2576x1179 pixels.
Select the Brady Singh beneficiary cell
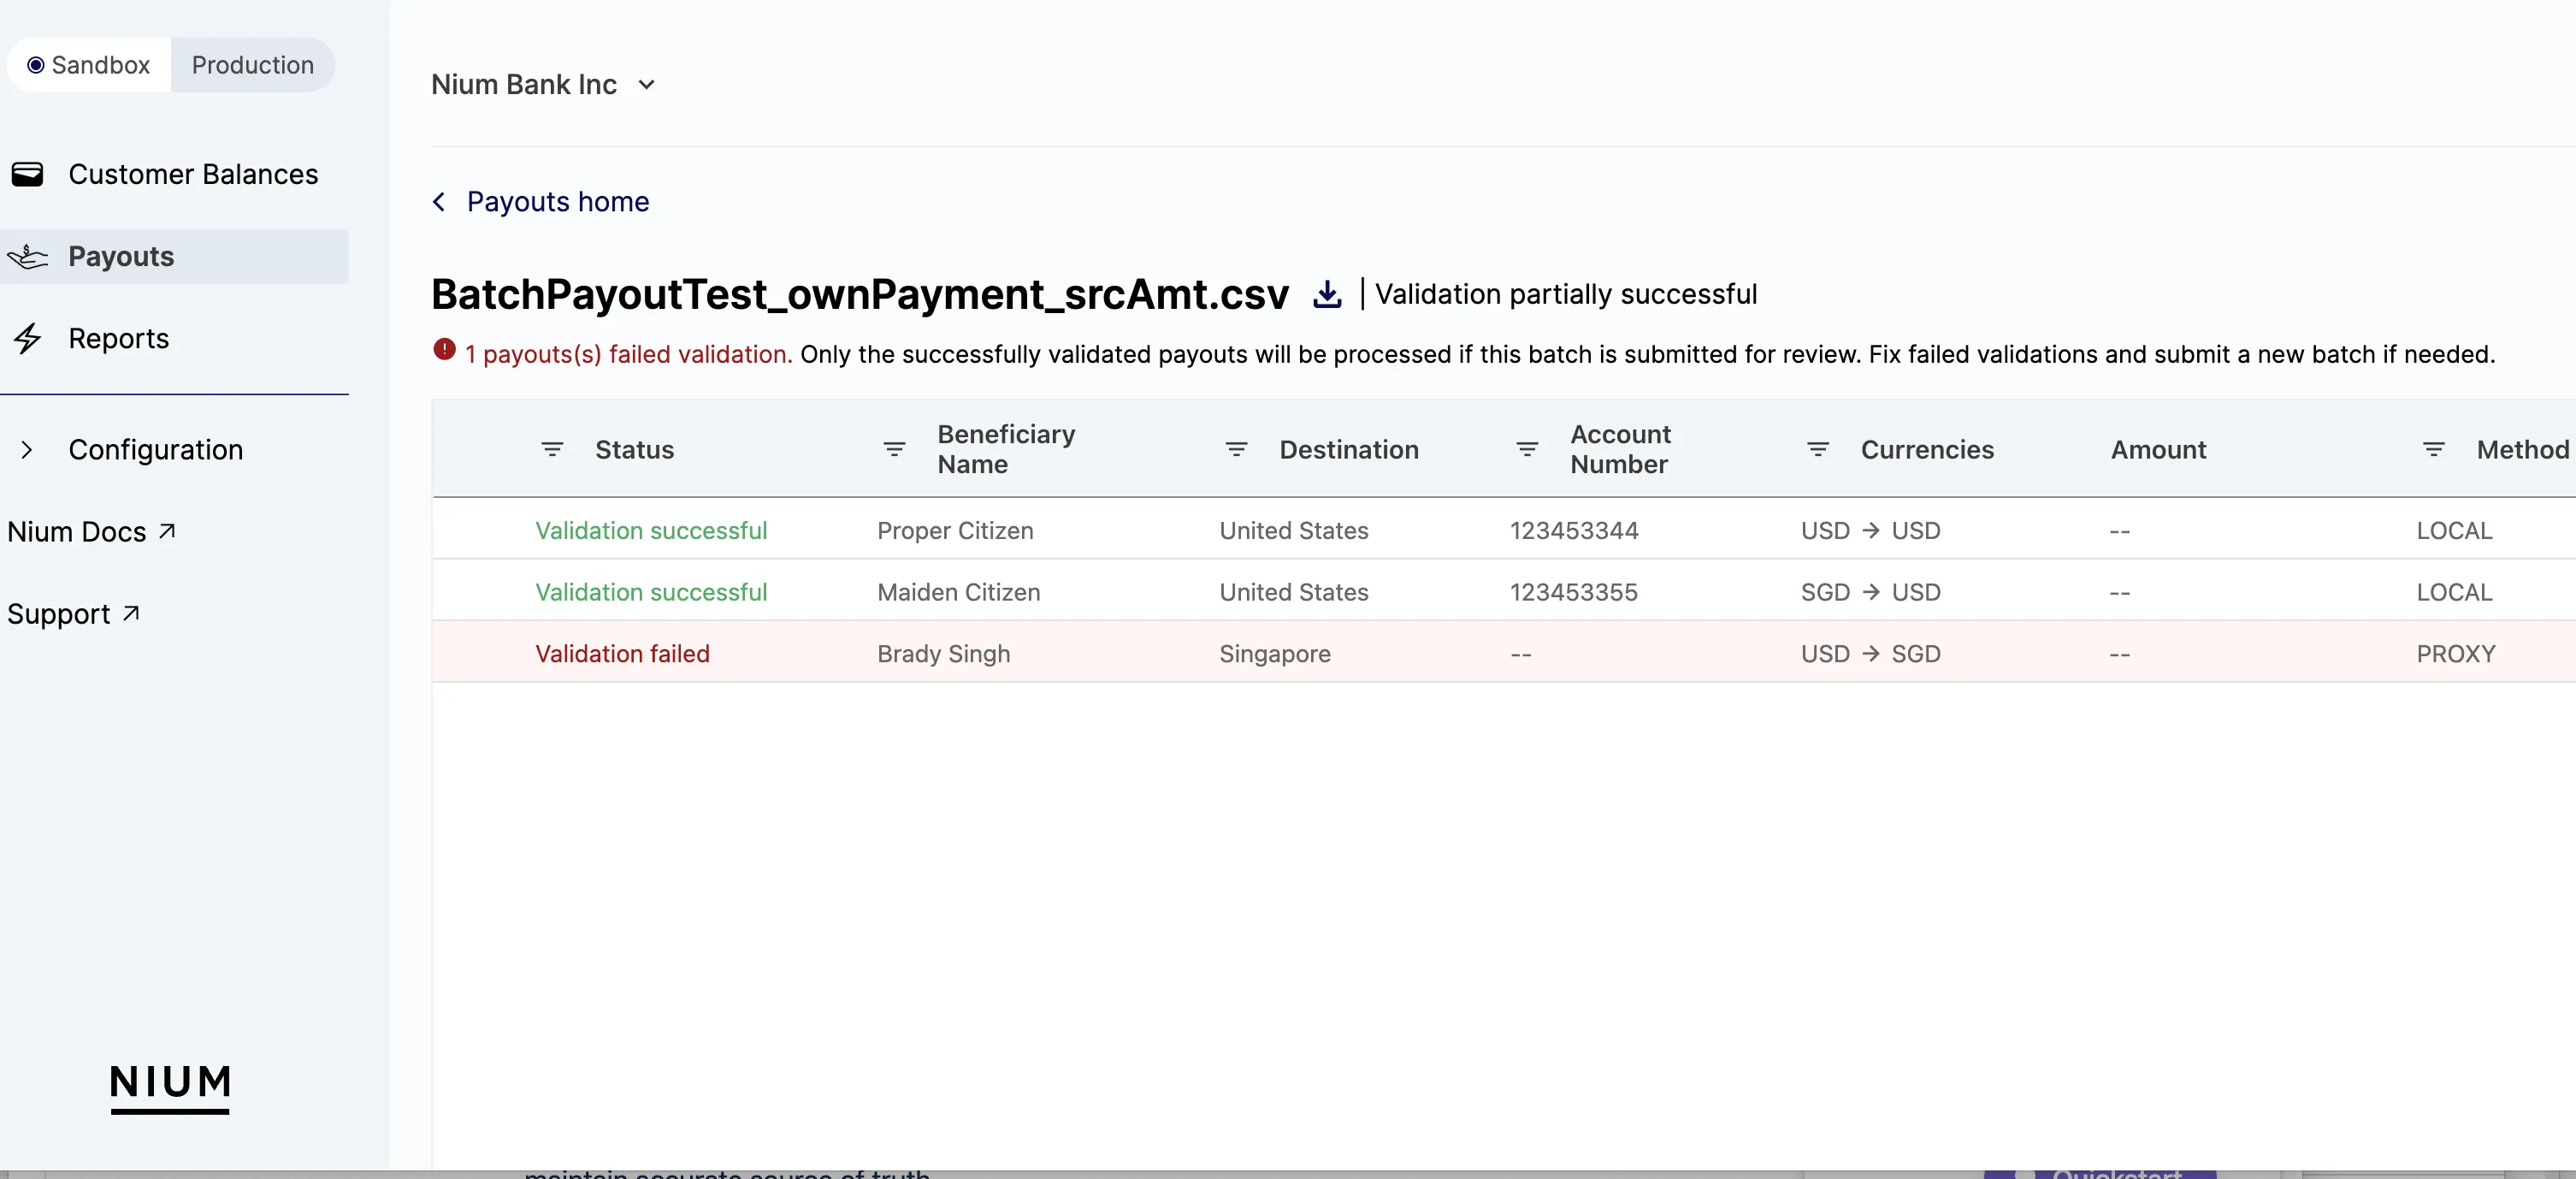[x=943, y=654]
